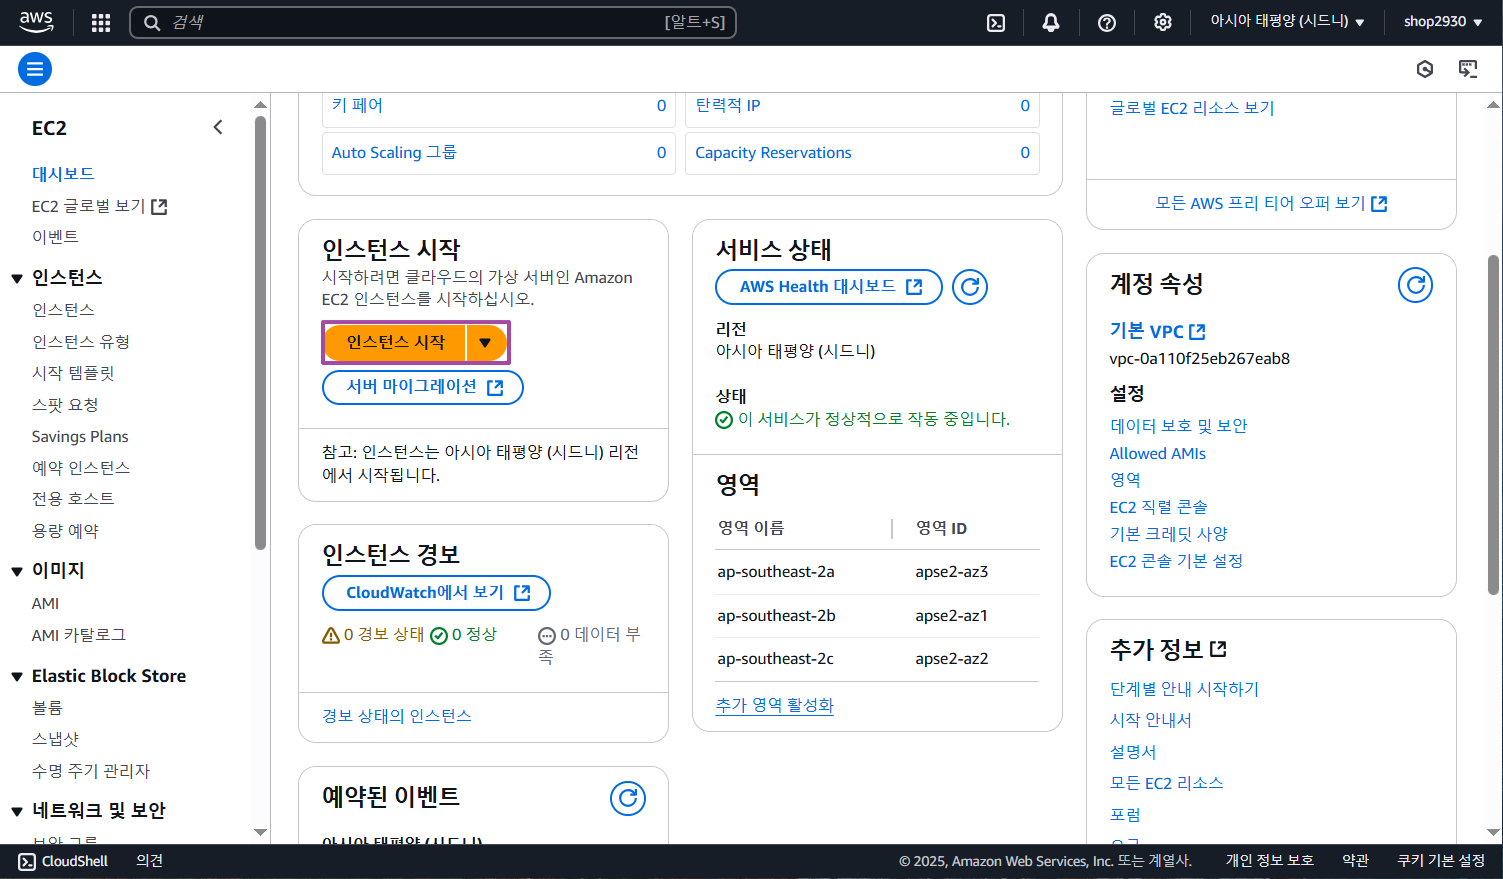Refresh the service status panel

[970, 287]
